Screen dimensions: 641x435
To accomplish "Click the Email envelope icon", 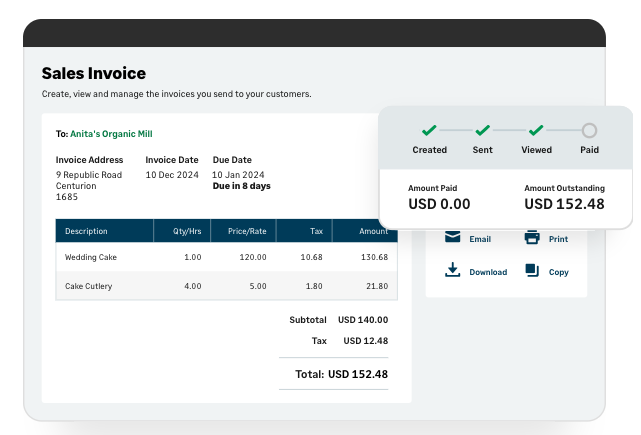I will click(453, 238).
